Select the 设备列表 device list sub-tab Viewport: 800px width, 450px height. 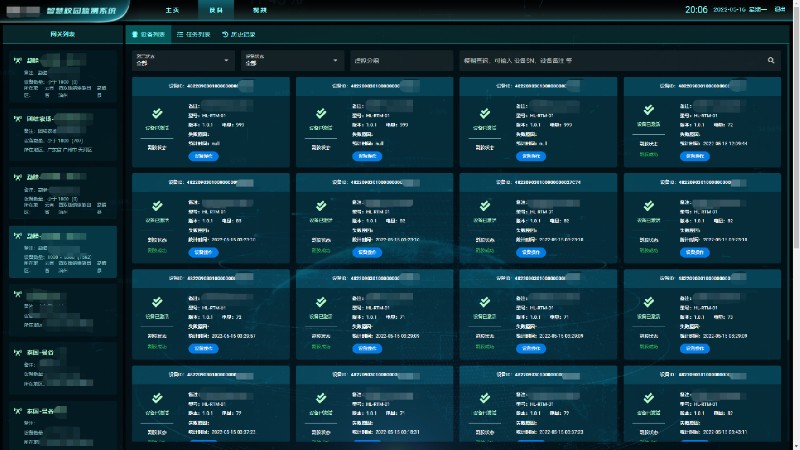[x=148, y=34]
